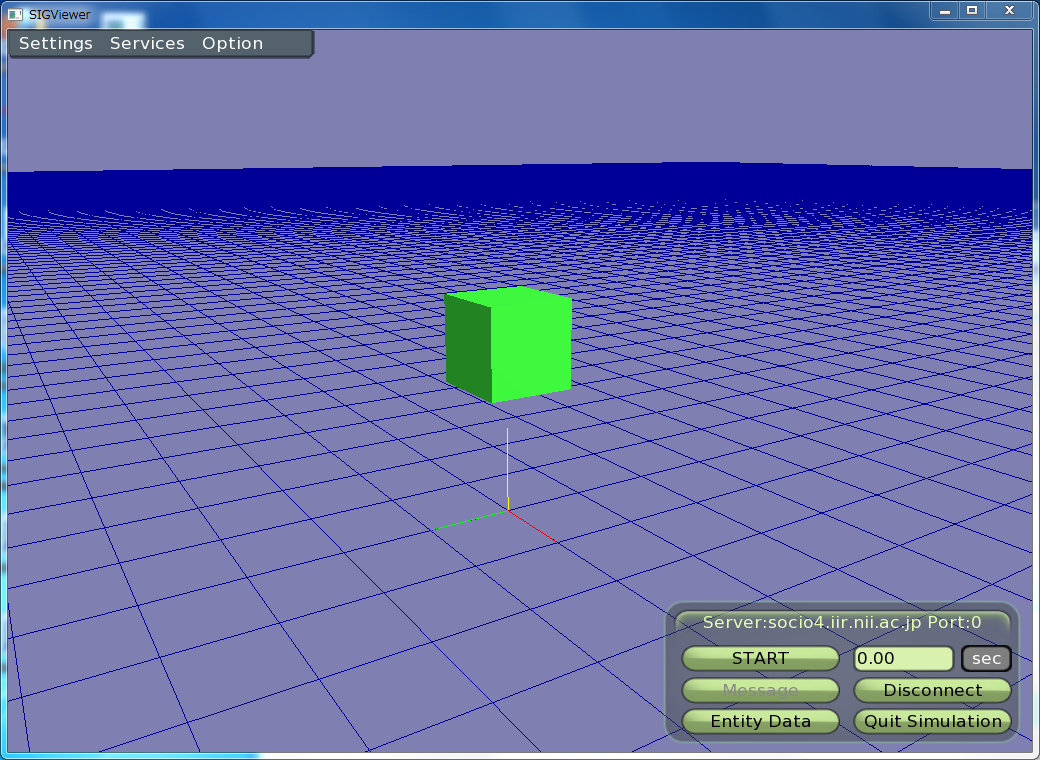Screen dimensions: 1040x760
Task: Disconnect from the simulation server
Action: (x=932, y=690)
